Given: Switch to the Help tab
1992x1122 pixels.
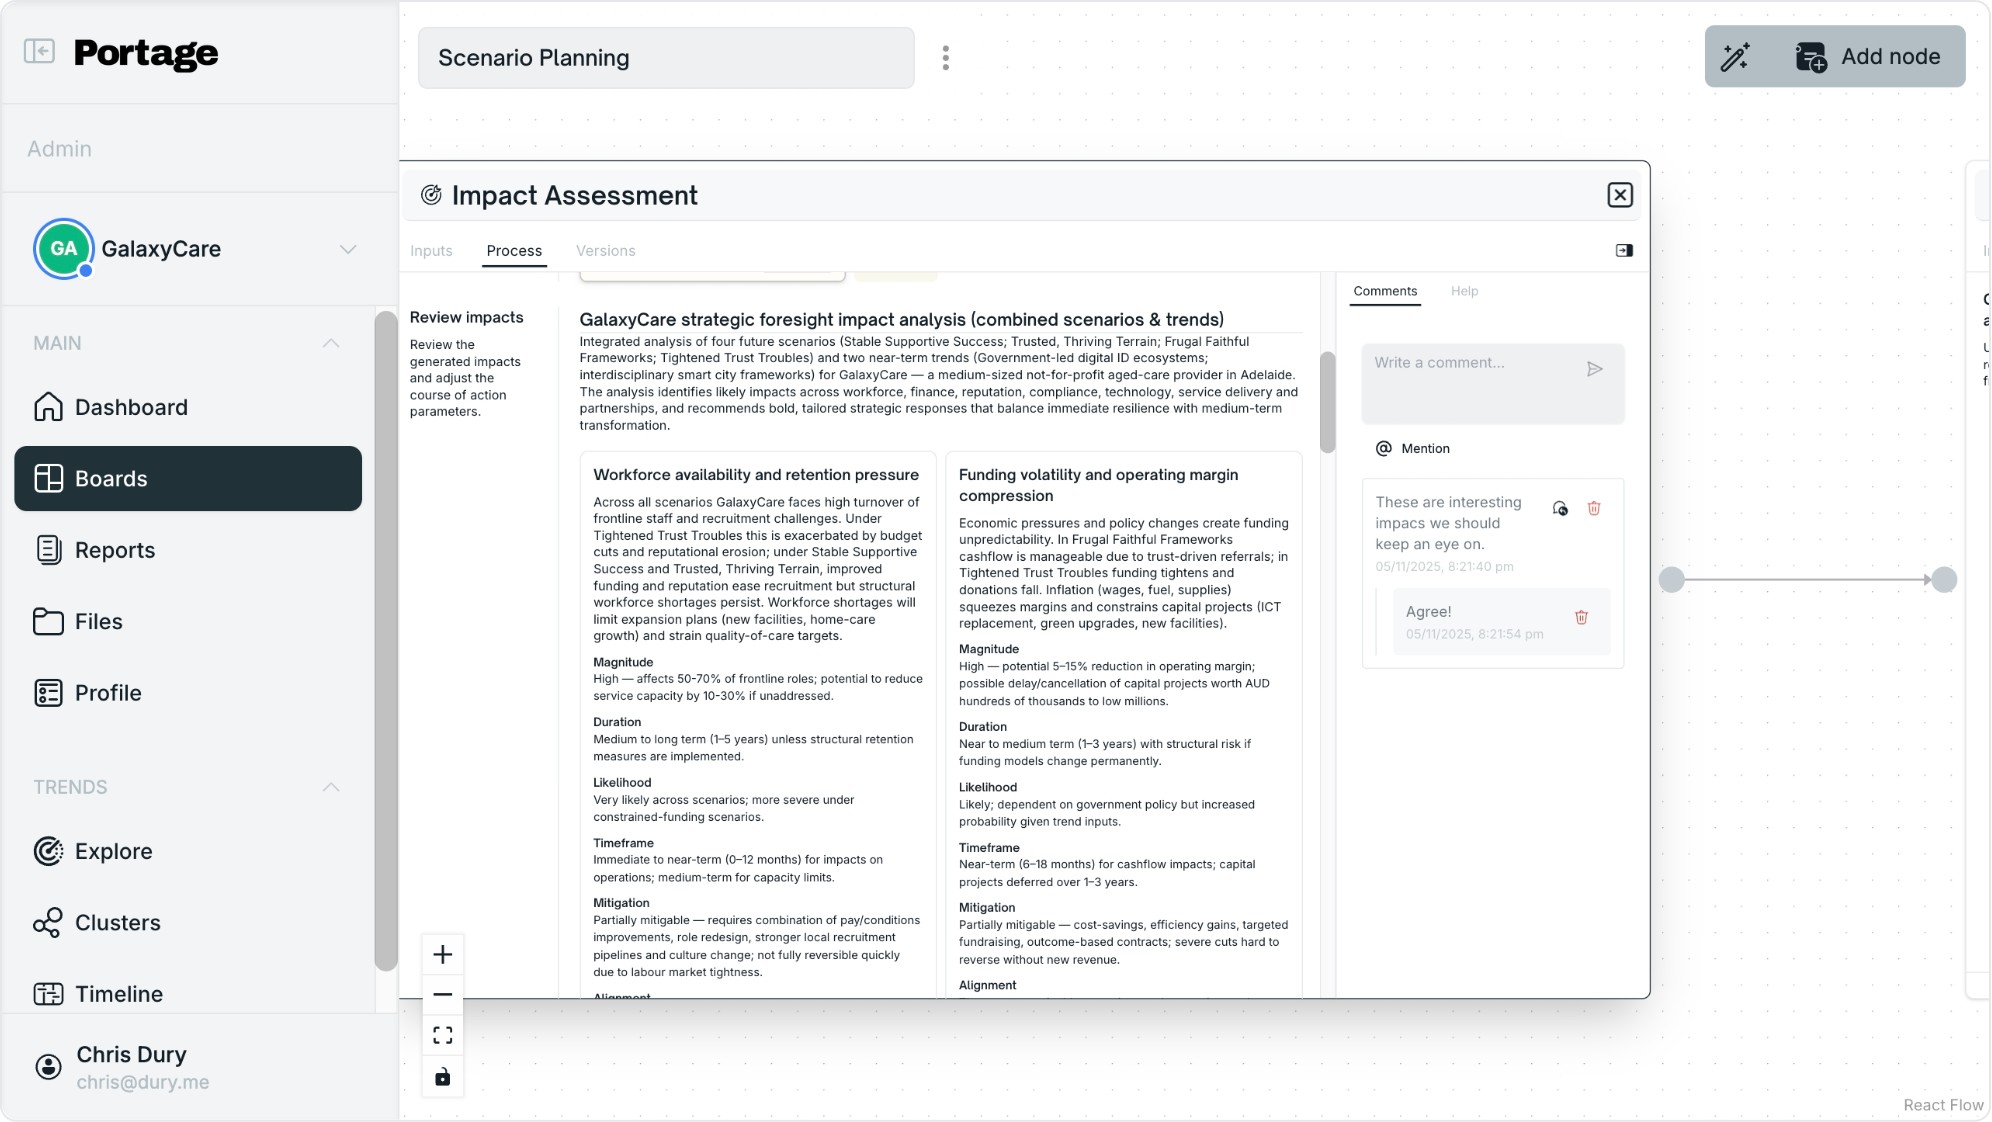Looking at the screenshot, I should 1464,291.
